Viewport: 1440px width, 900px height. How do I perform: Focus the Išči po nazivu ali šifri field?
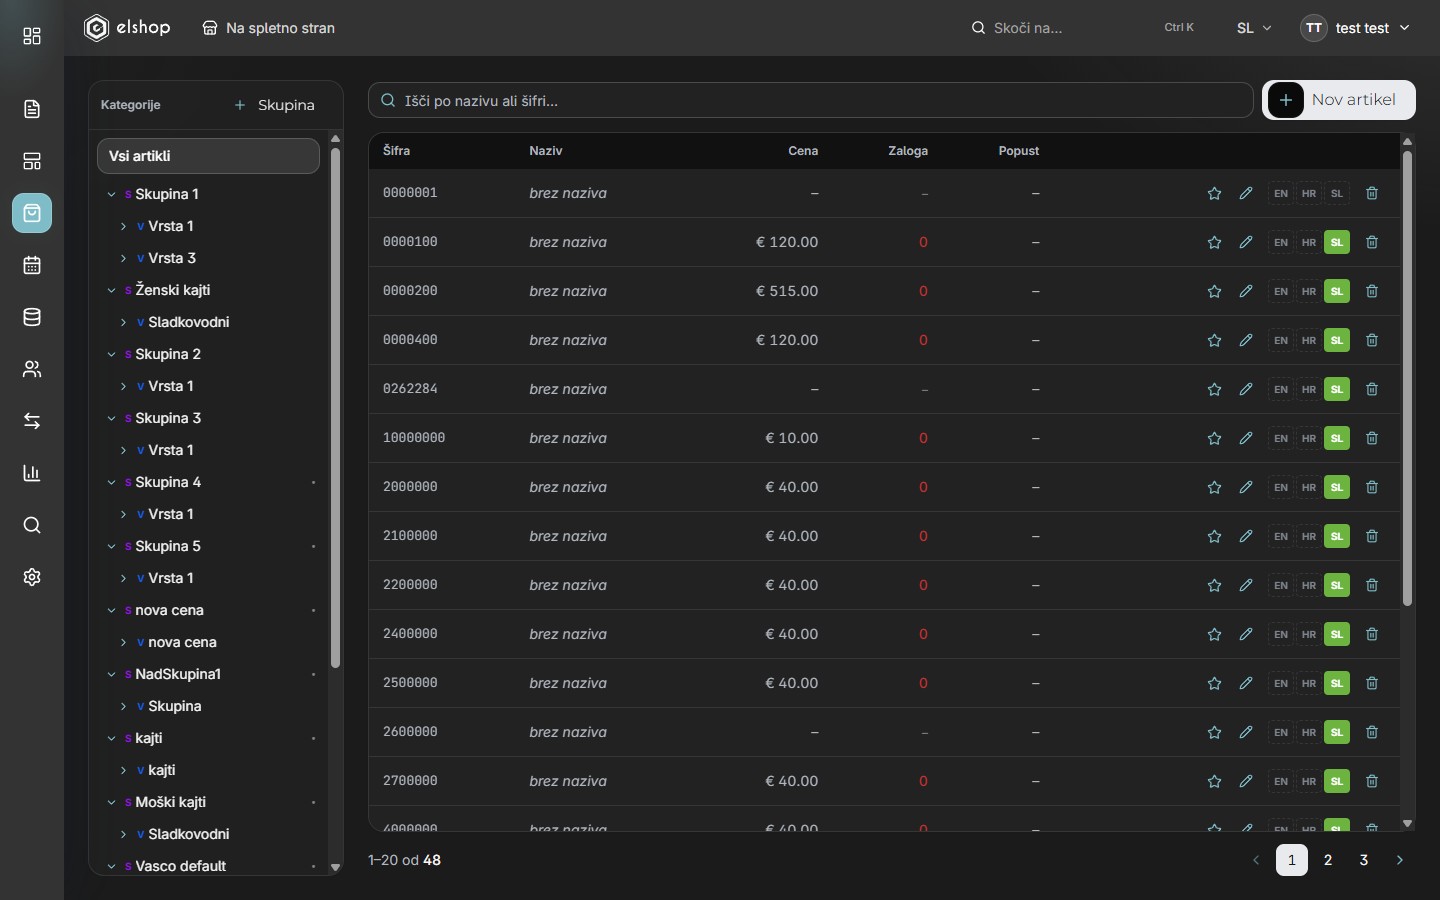(811, 100)
